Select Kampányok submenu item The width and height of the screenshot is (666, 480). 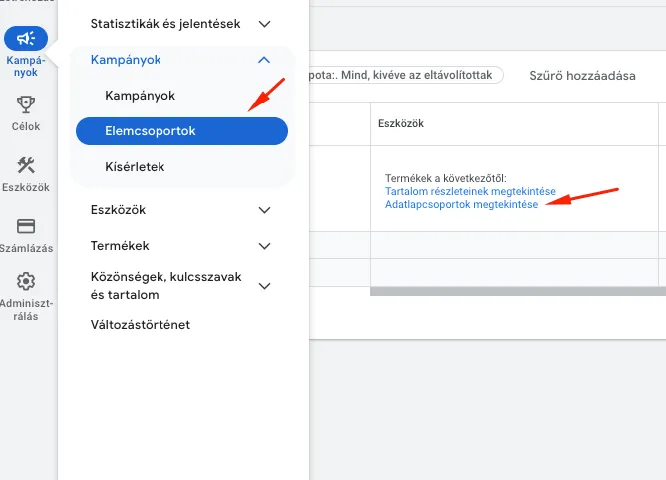[140, 96]
